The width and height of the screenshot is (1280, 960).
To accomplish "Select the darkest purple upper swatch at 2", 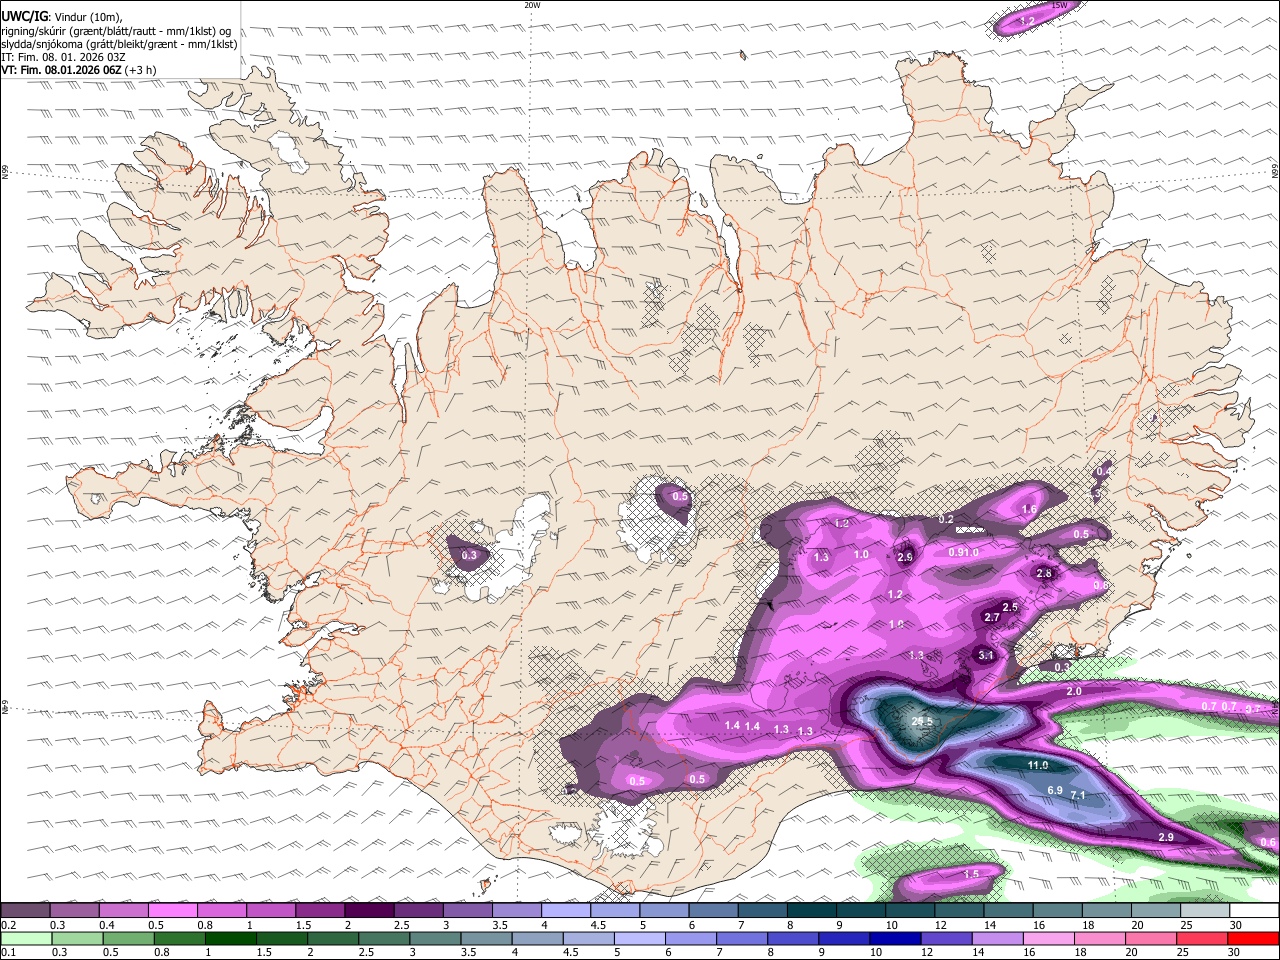I will coord(368,910).
